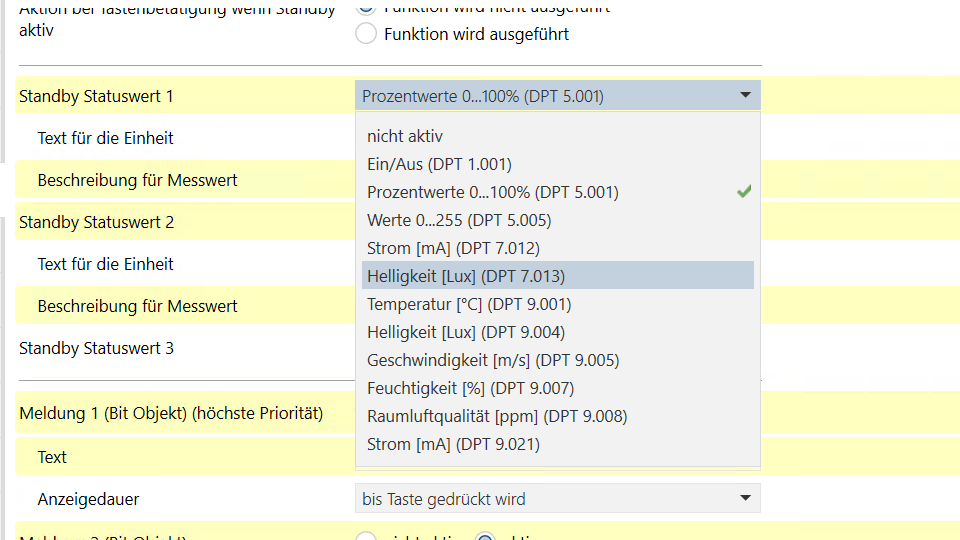Click the "Standby Statuswert 2" parameter row
This screenshot has width=960, height=540.
(x=96, y=222)
